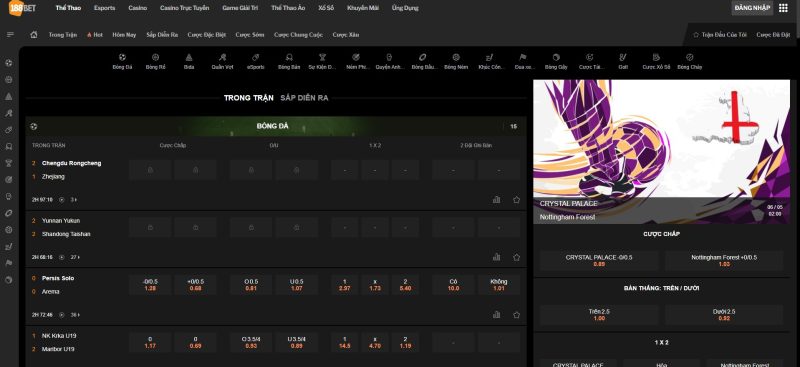This screenshot has width=800, height=367.
Task: Click the Đăng Nhập login button
Action: tap(752, 8)
